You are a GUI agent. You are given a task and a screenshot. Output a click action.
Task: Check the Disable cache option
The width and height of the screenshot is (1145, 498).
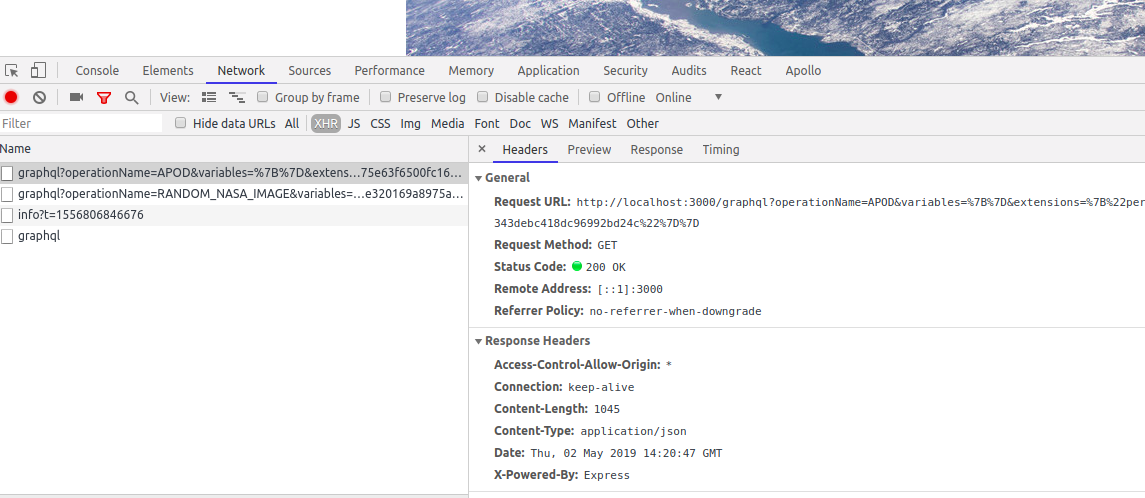click(482, 97)
